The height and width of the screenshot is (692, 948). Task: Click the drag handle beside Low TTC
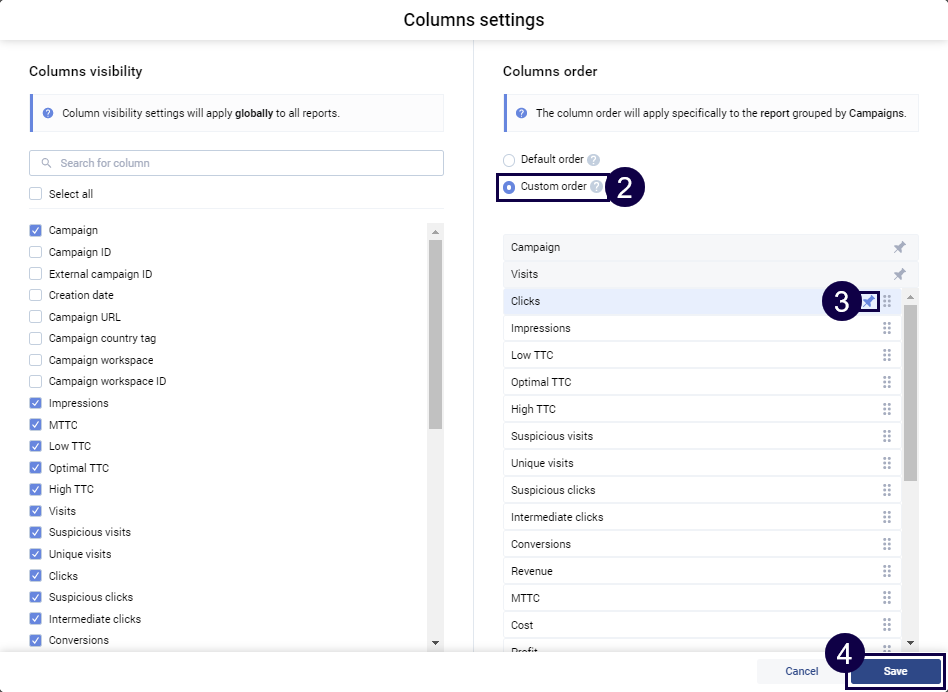click(x=887, y=355)
